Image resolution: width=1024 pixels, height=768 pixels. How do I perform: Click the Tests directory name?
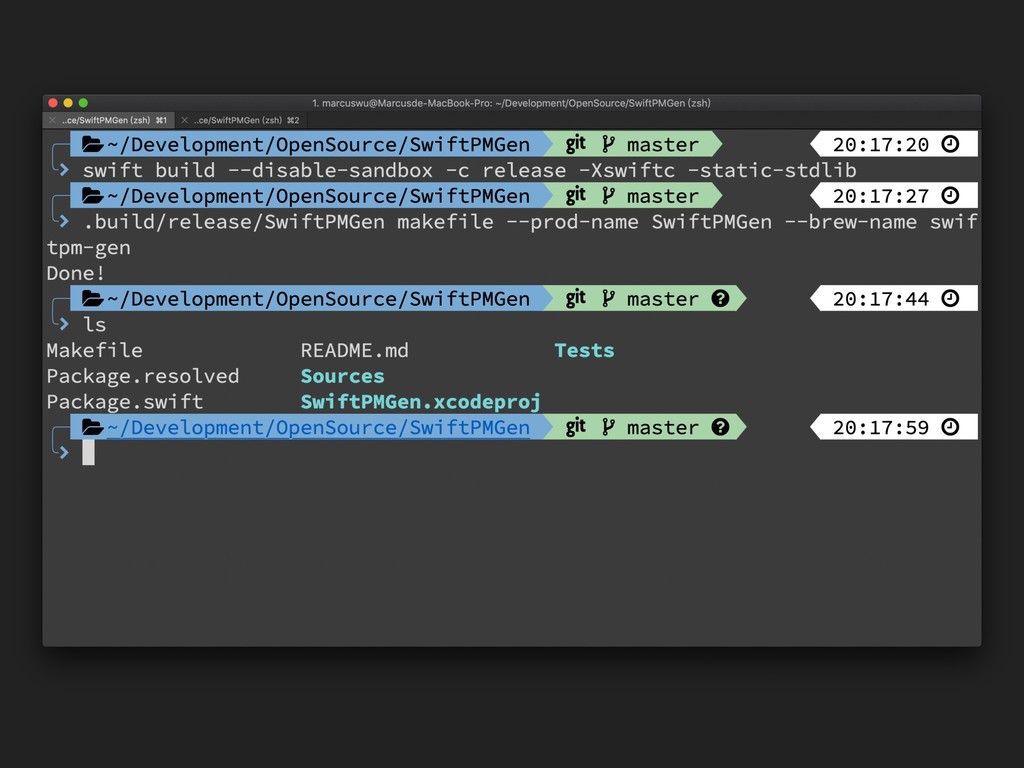pyautogui.click(x=584, y=350)
